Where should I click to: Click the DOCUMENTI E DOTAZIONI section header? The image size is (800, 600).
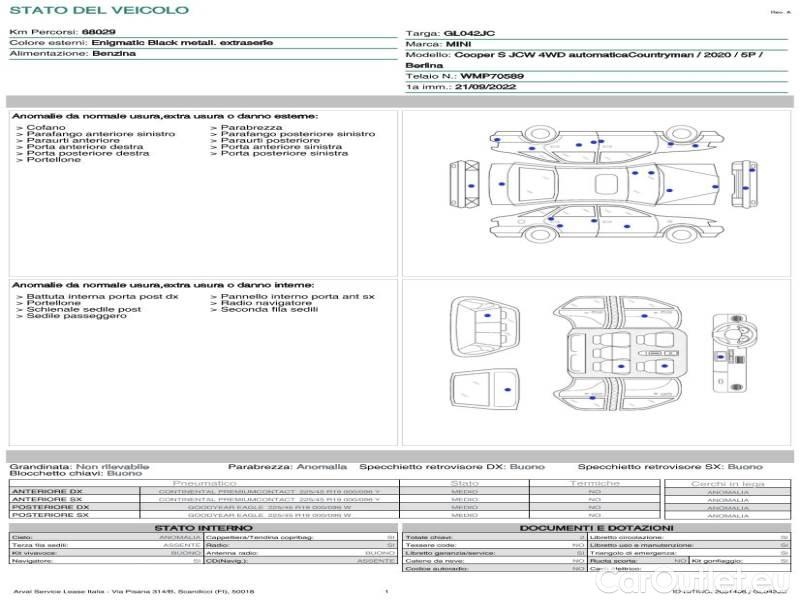pos(596,528)
